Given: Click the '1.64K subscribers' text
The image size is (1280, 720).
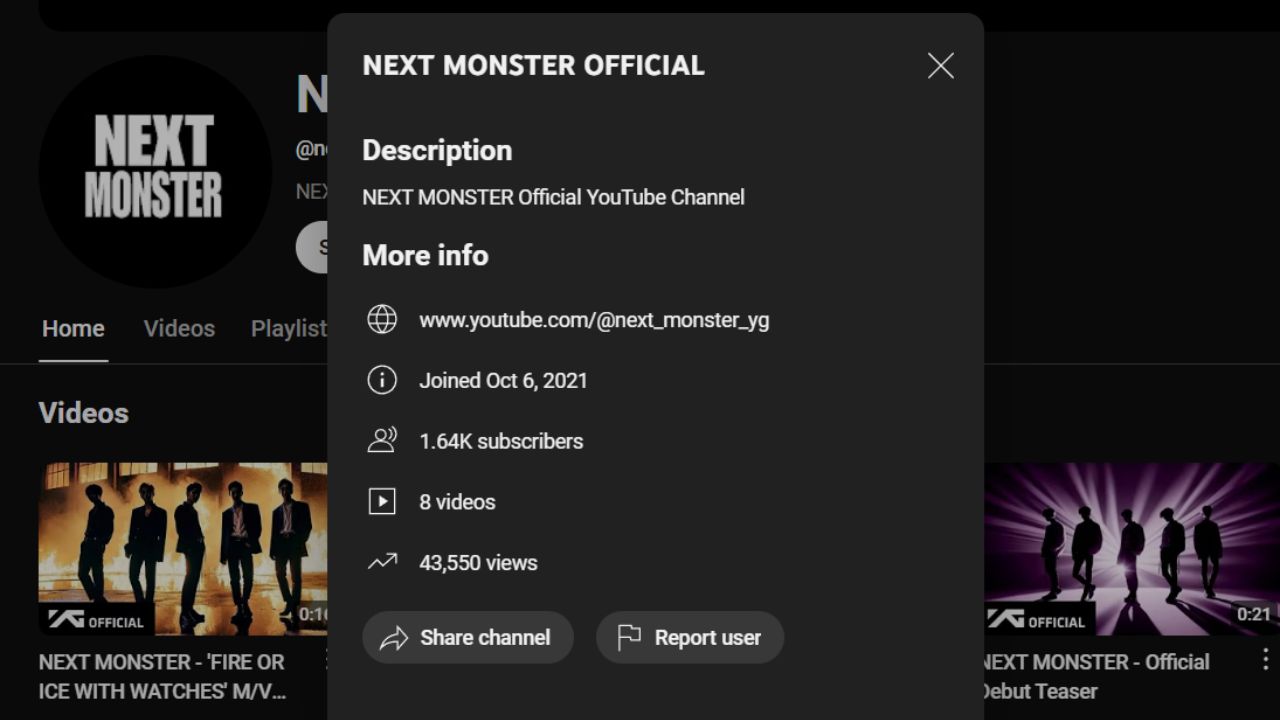Looking at the screenshot, I should [501, 441].
